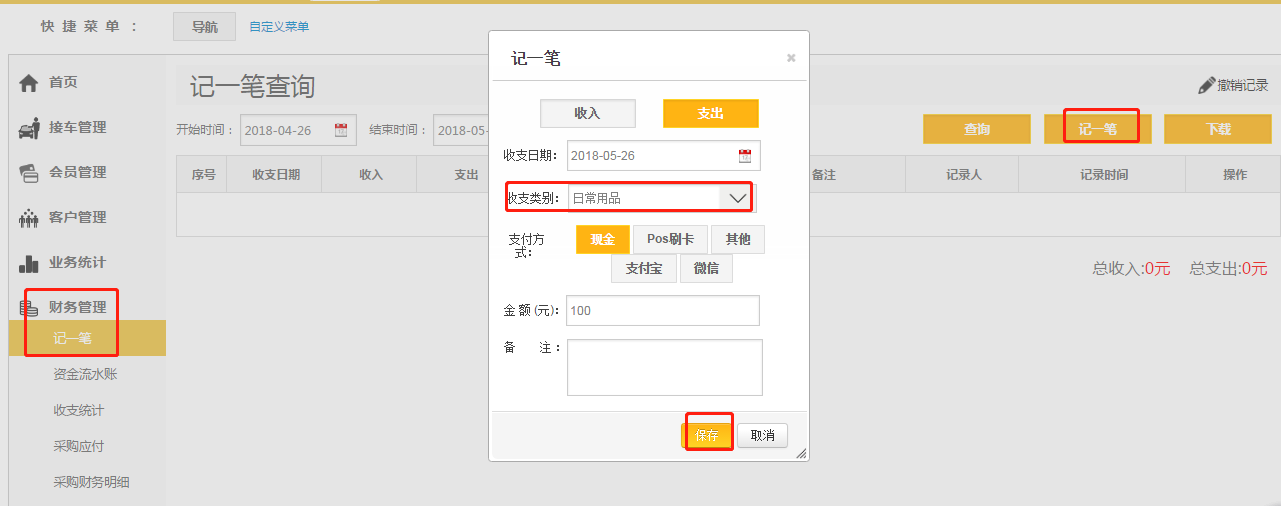Open calendar icon in 收支日期 field
Viewport: 1281px width, 506px height.
[x=744, y=156]
